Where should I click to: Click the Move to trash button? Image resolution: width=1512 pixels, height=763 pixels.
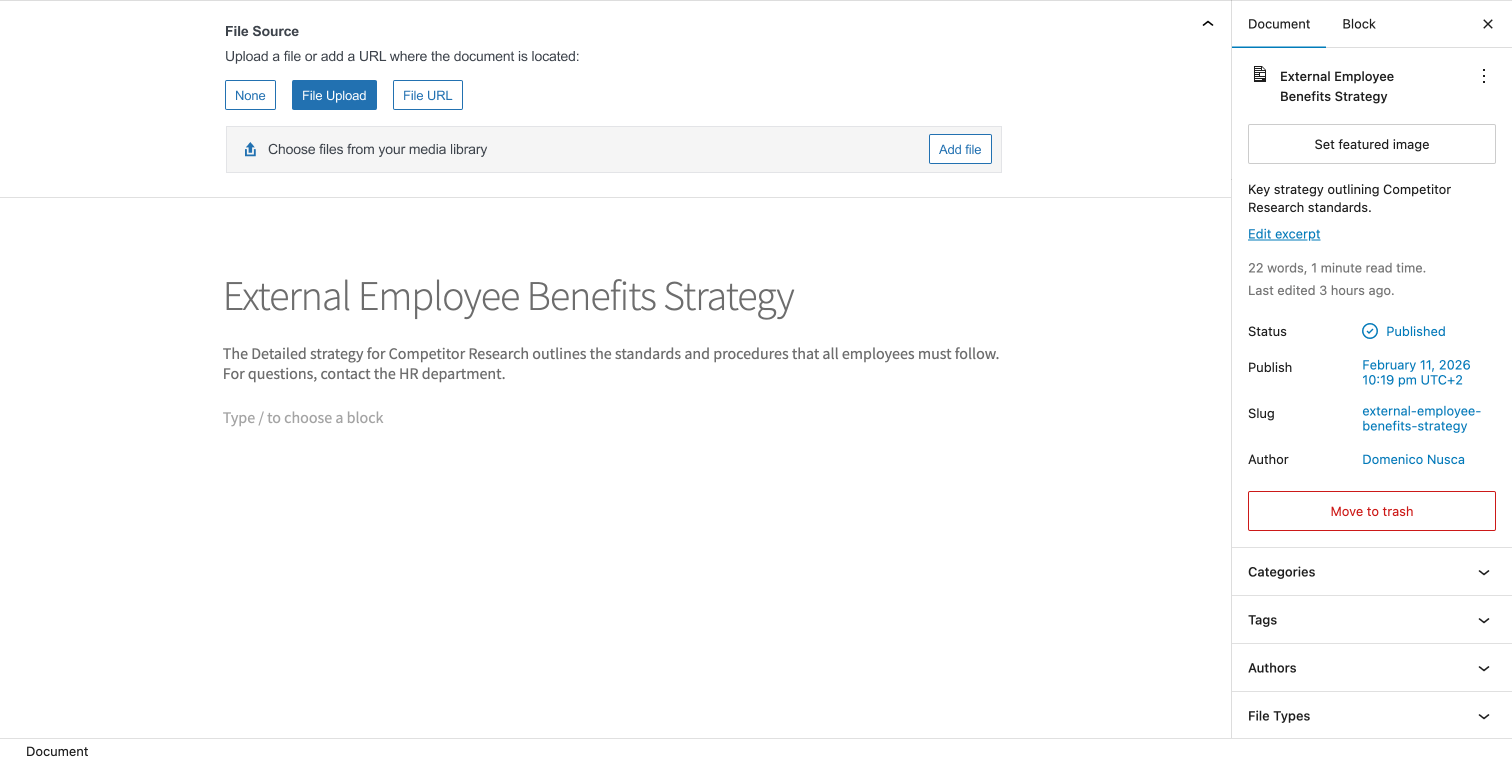(1371, 511)
